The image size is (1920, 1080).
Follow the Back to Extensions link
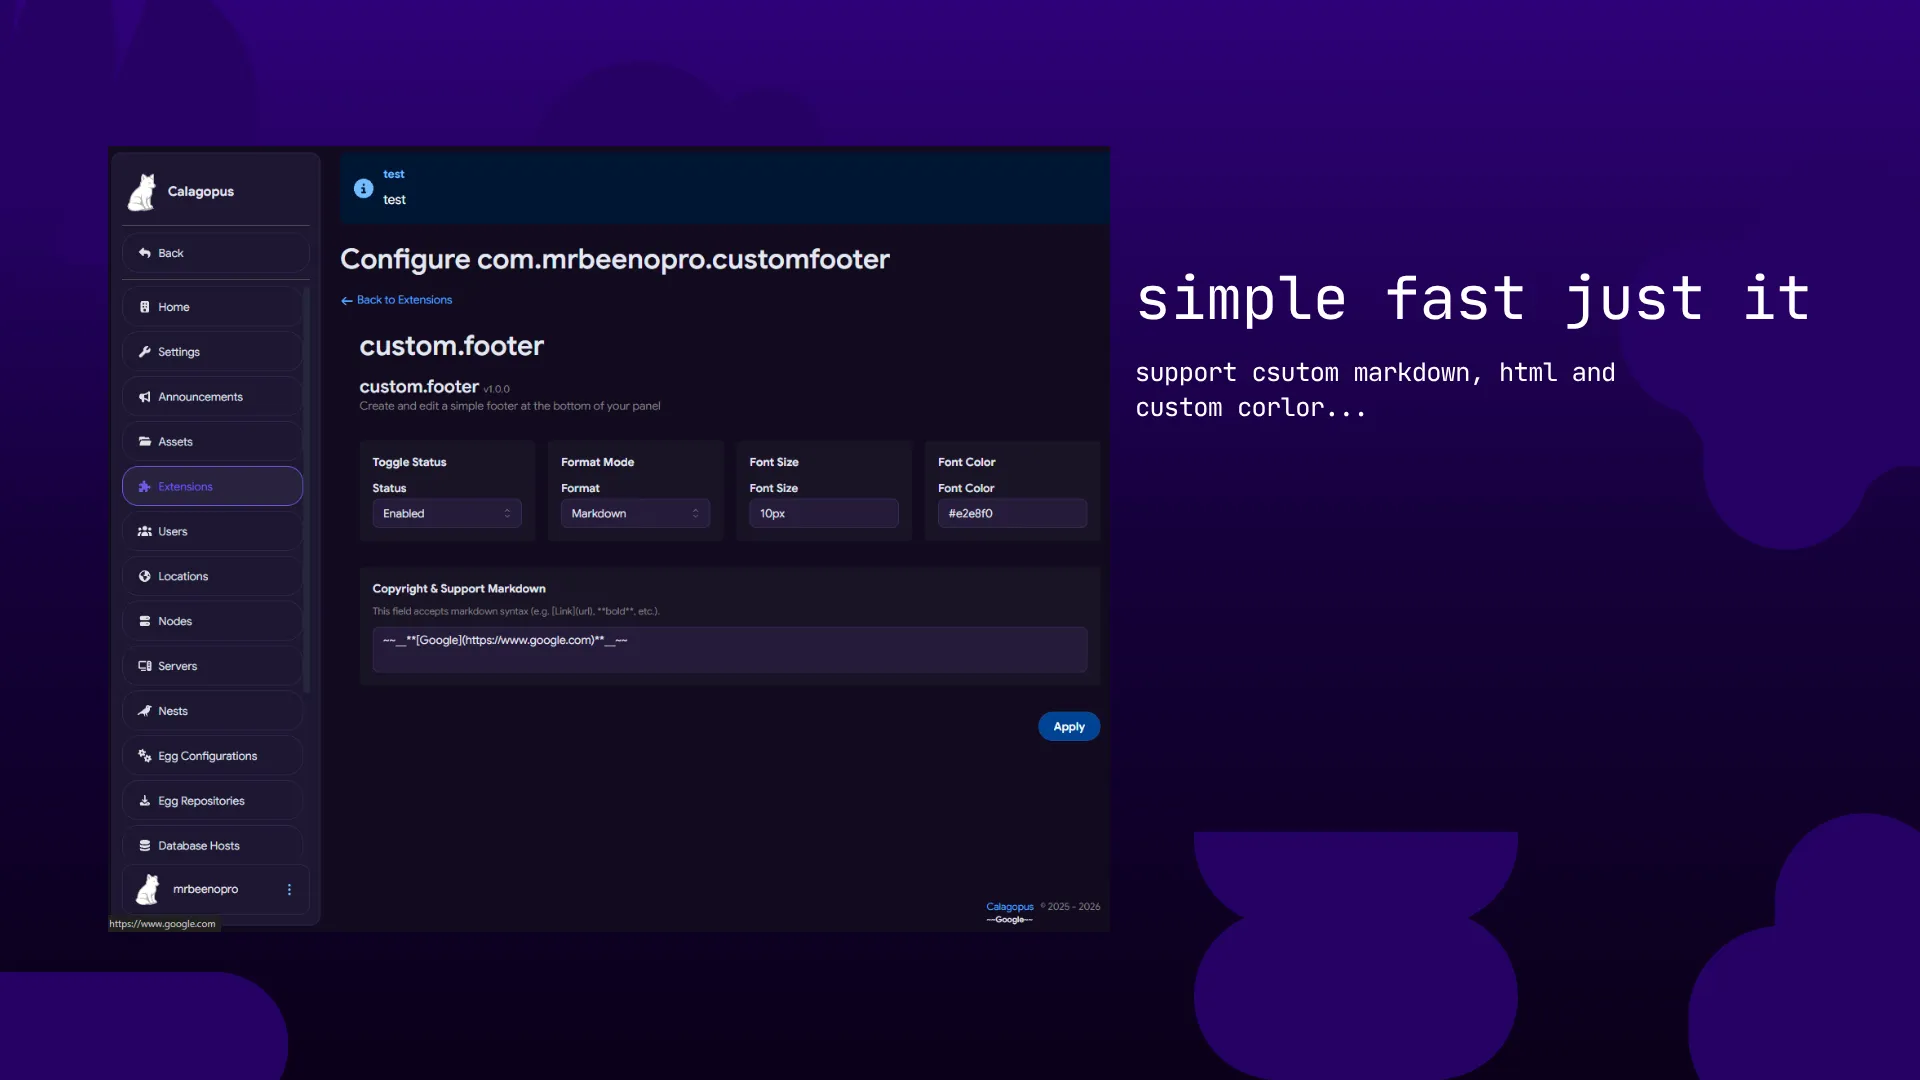coord(397,300)
